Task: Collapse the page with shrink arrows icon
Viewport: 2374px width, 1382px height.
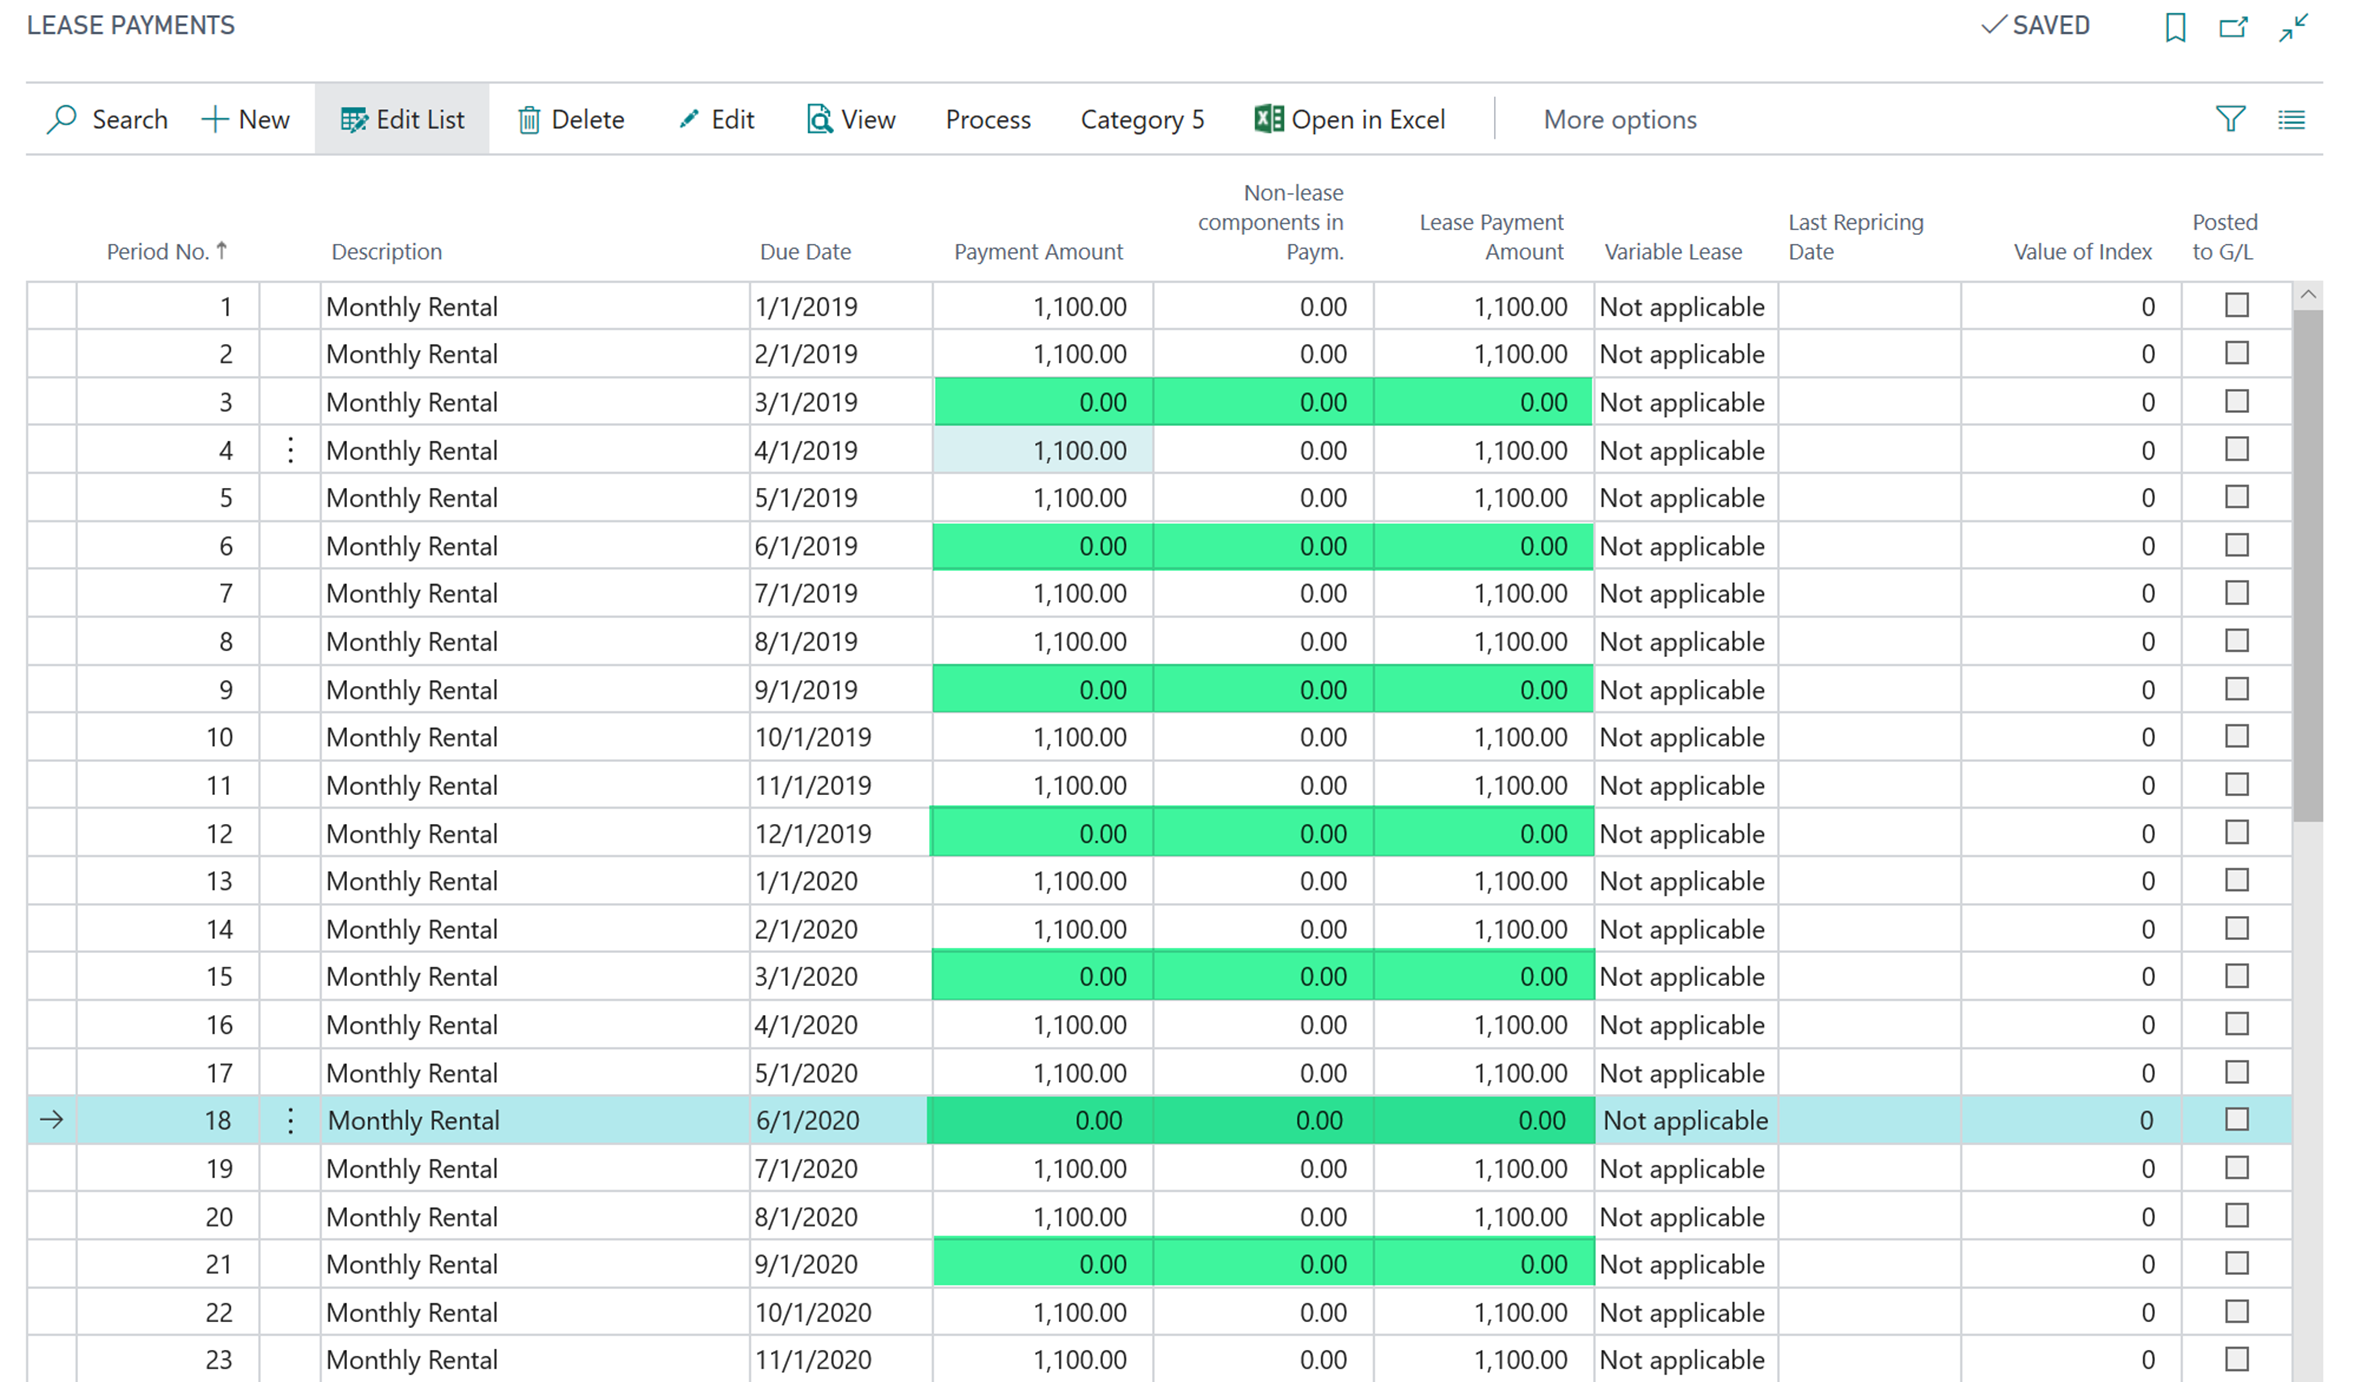Action: click(2294, 27)
